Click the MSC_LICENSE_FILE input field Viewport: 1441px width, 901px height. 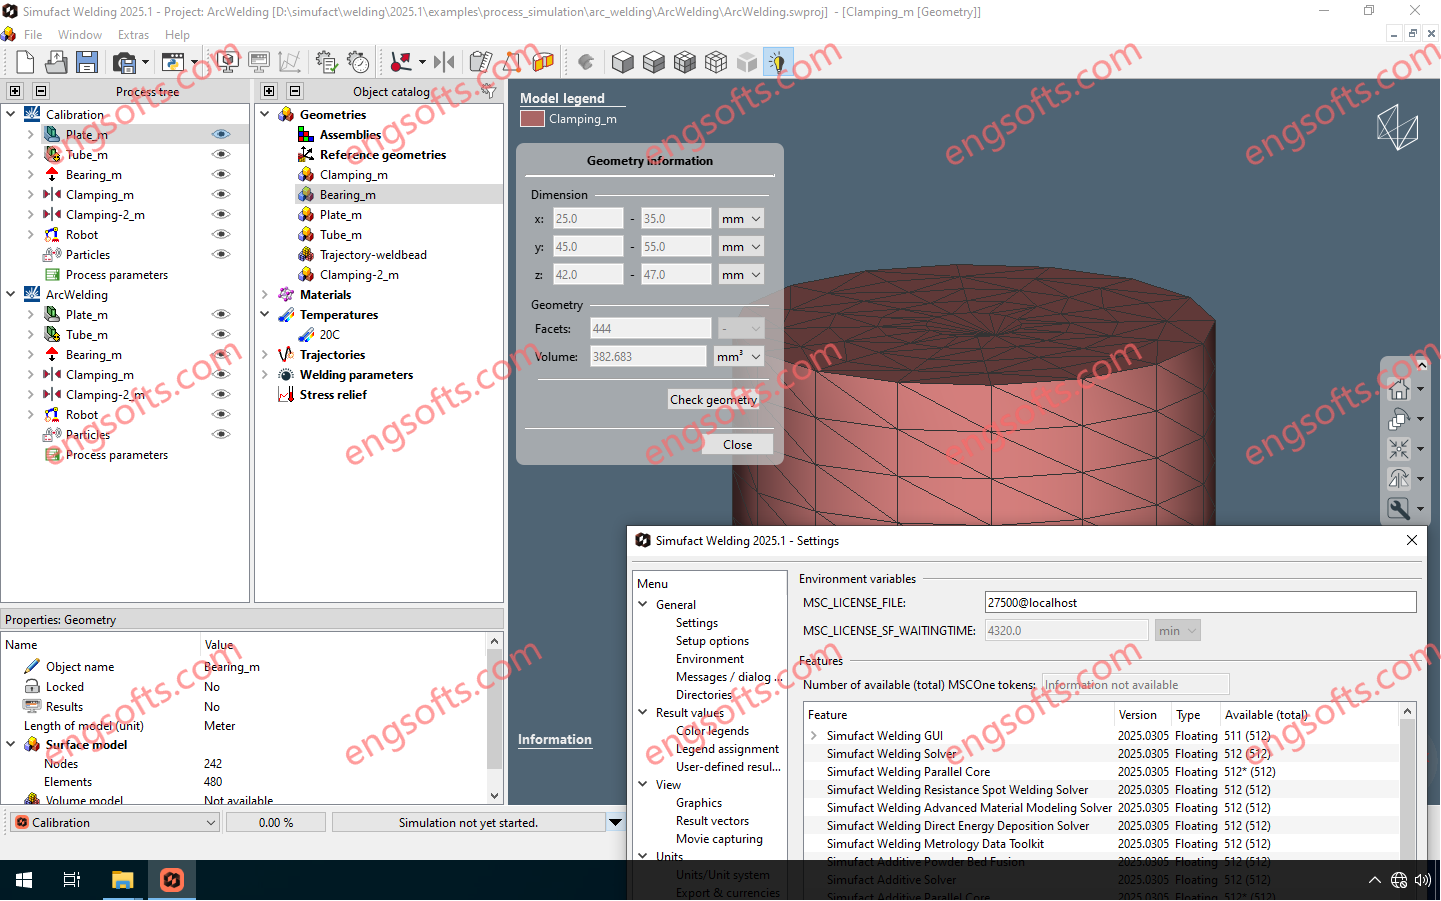tap(1200, 602)
